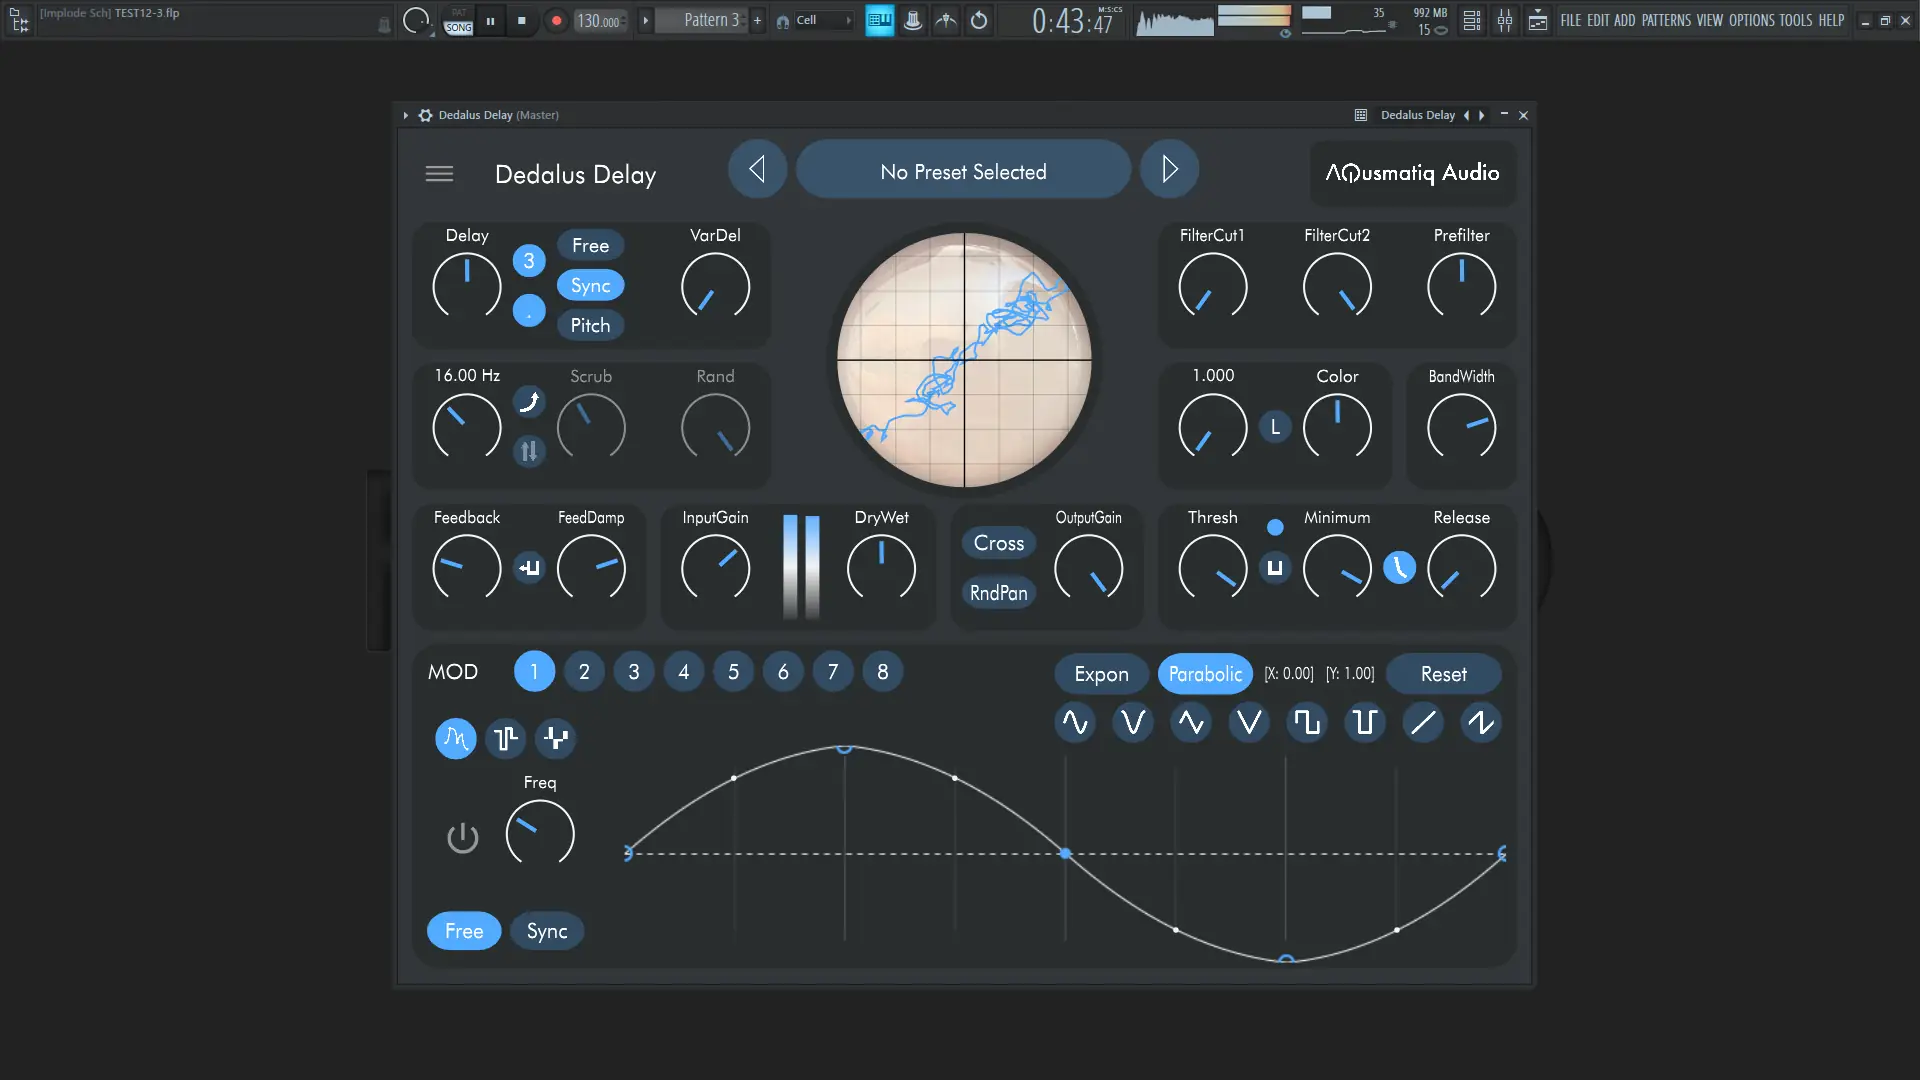Switch delay mode to Pitch

click(x=590, y=325)
